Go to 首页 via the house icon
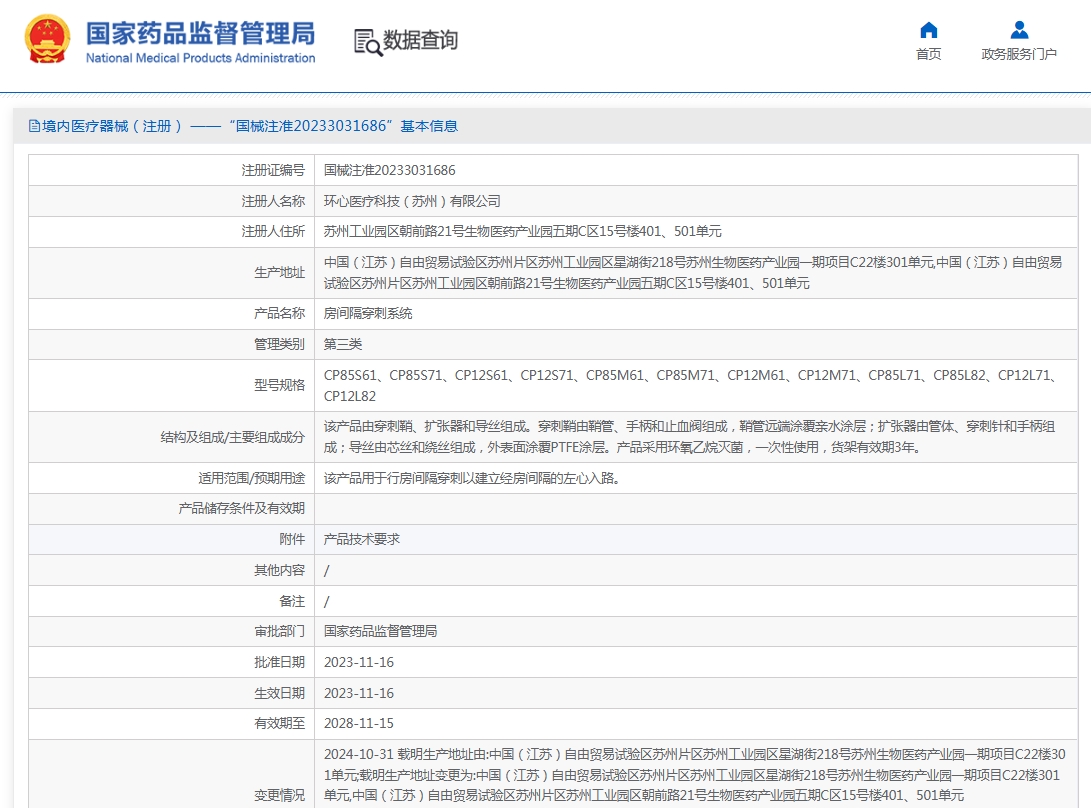1091x808 pixels. (x=928, y=30)
